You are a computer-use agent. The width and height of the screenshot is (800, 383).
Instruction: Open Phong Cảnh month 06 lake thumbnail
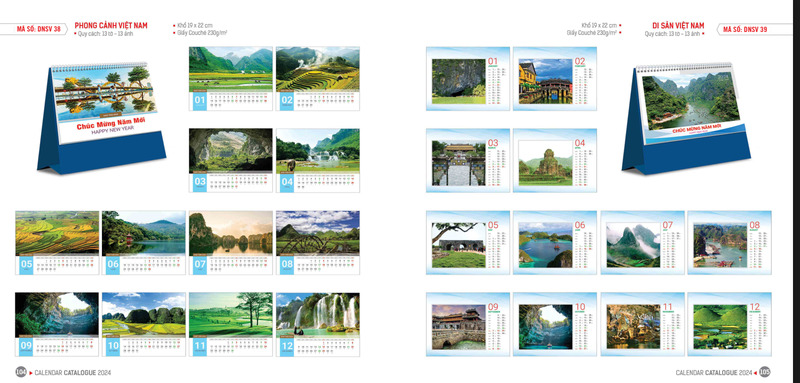point(144,243)
